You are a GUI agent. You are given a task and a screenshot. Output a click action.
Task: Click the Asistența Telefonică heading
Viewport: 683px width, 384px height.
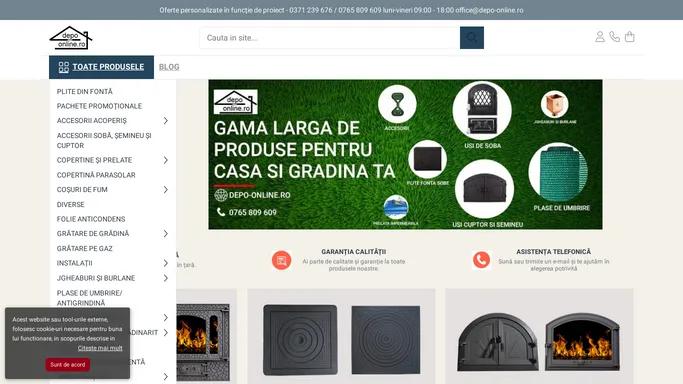pyautogui.click(x=553, y=252)
